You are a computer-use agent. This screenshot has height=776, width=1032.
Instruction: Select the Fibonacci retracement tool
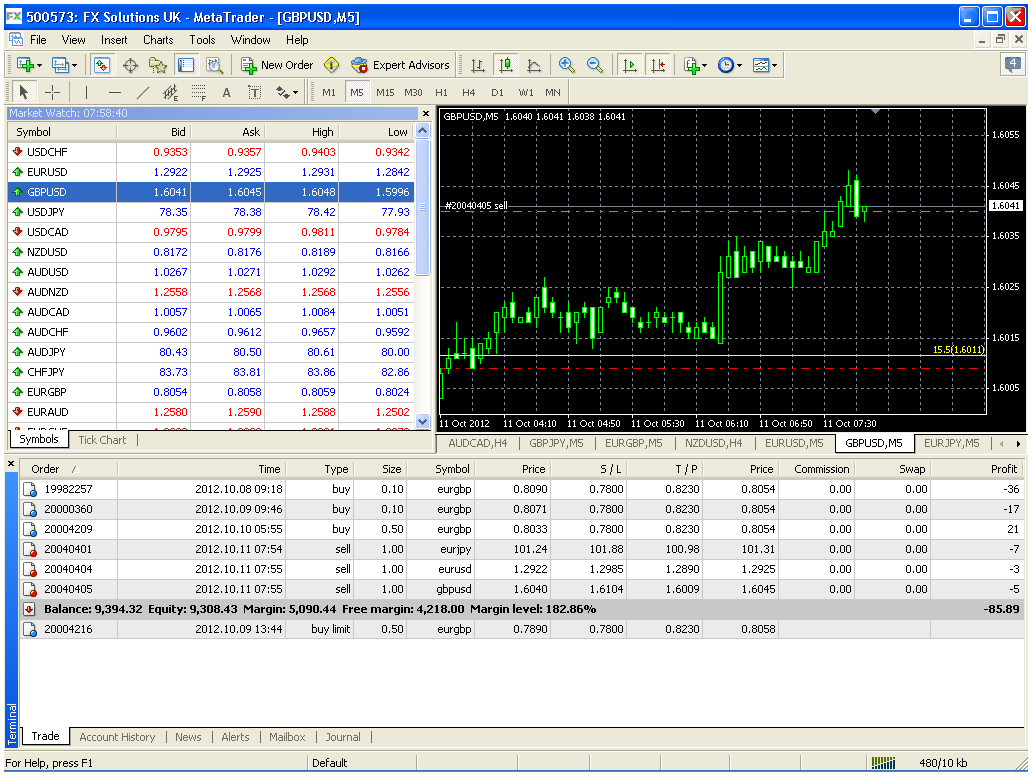pos(199,92)
